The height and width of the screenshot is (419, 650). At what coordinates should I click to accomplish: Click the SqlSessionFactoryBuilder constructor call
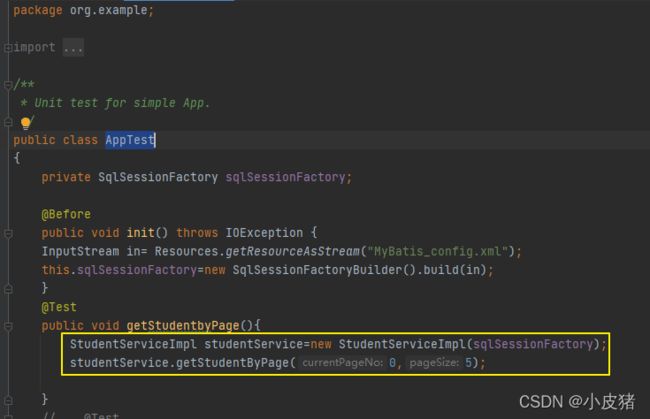click(x=317, y=270)
